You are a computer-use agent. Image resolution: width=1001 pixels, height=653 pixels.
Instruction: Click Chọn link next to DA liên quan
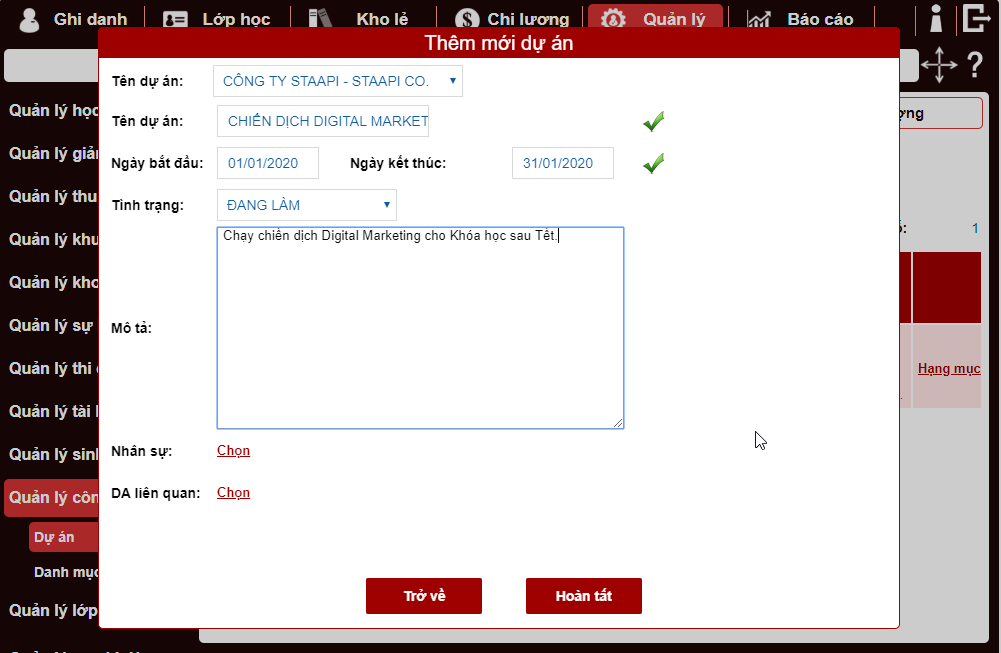click(233, 493)
